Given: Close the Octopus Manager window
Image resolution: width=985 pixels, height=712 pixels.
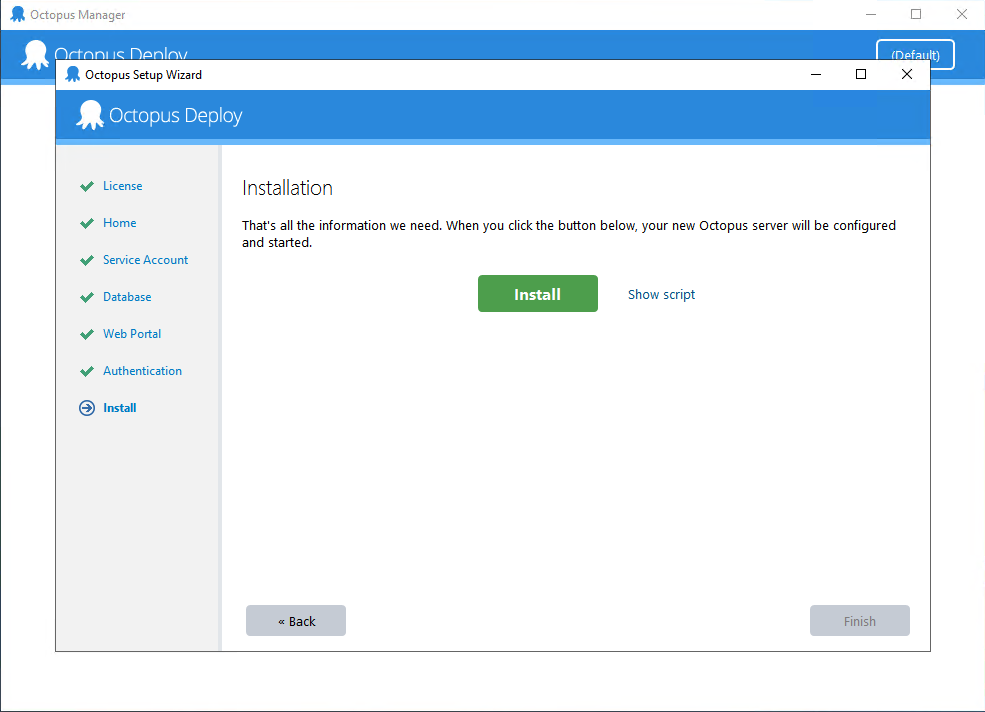Looking at the screenshot, I should coord(962,14).
